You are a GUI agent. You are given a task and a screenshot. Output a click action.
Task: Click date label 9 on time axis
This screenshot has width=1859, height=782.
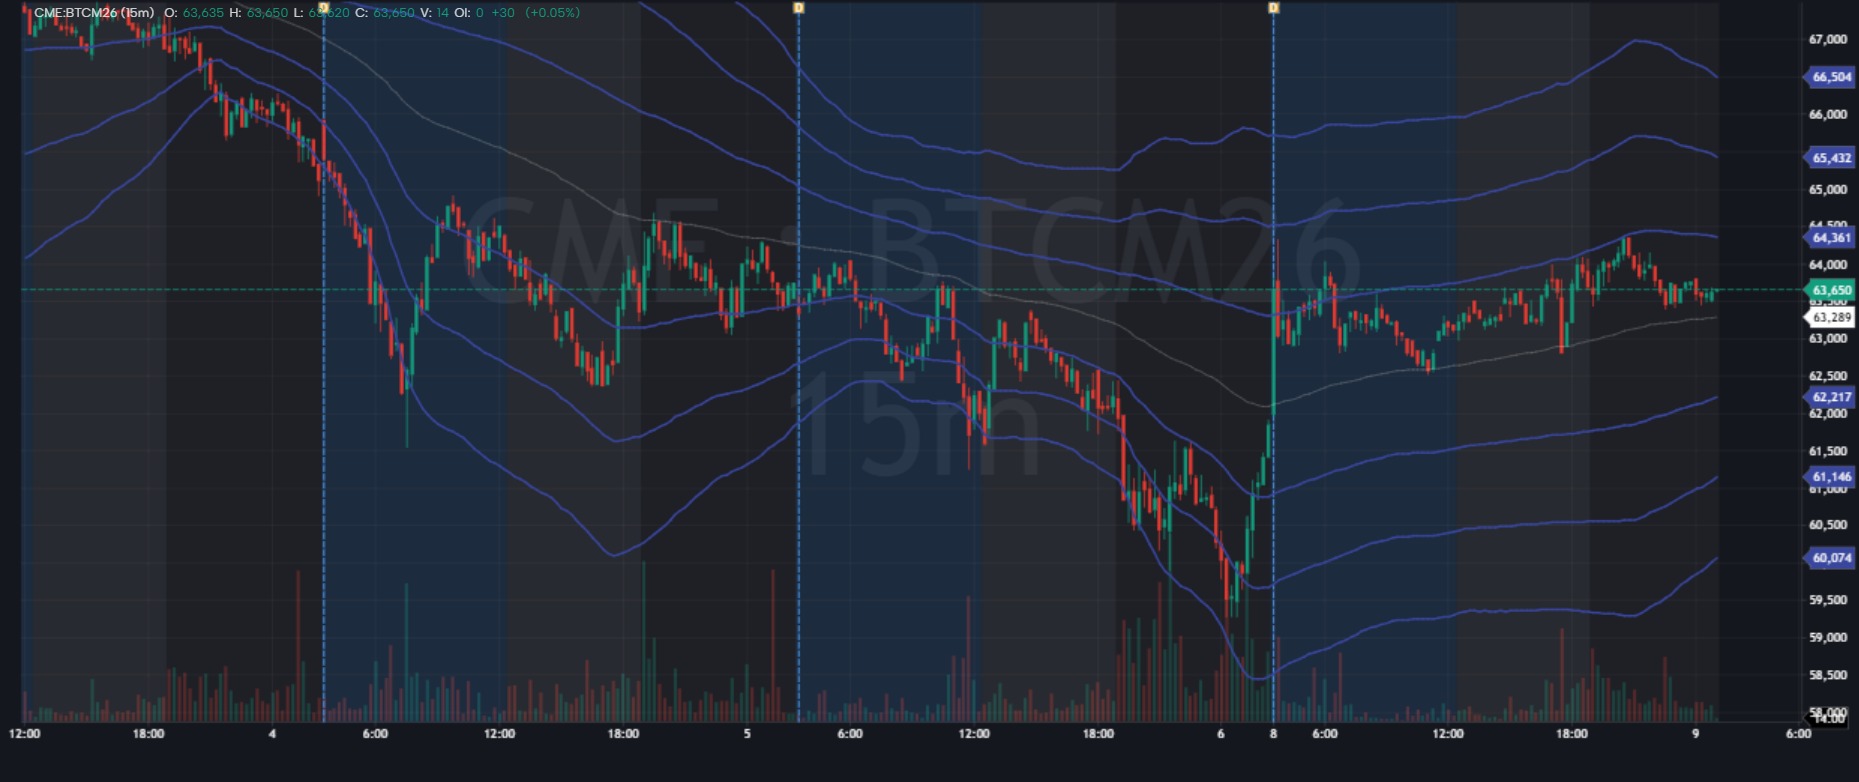click(x=1696, y=734)
